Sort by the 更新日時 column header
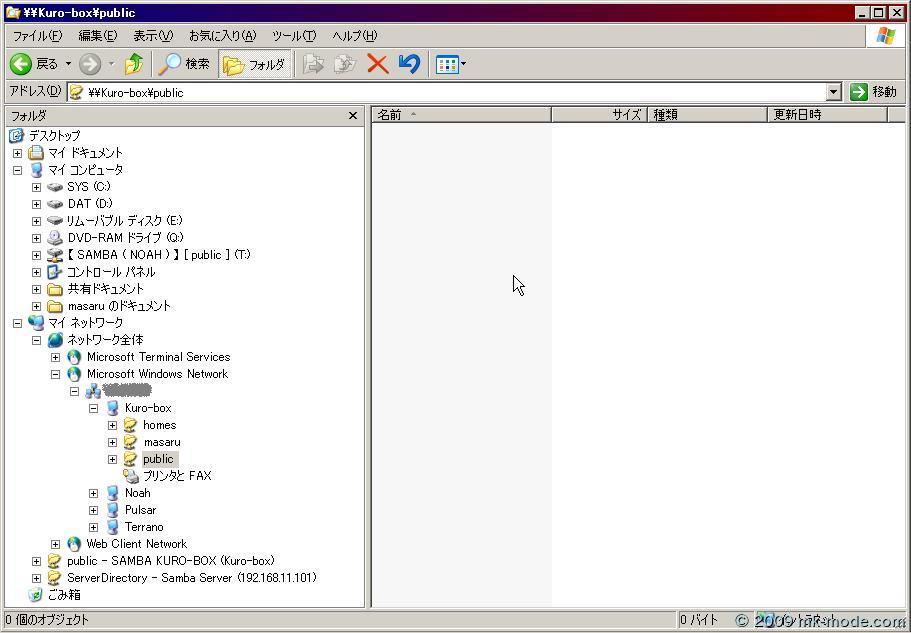The image size is (911, 633). pos(826,115)
